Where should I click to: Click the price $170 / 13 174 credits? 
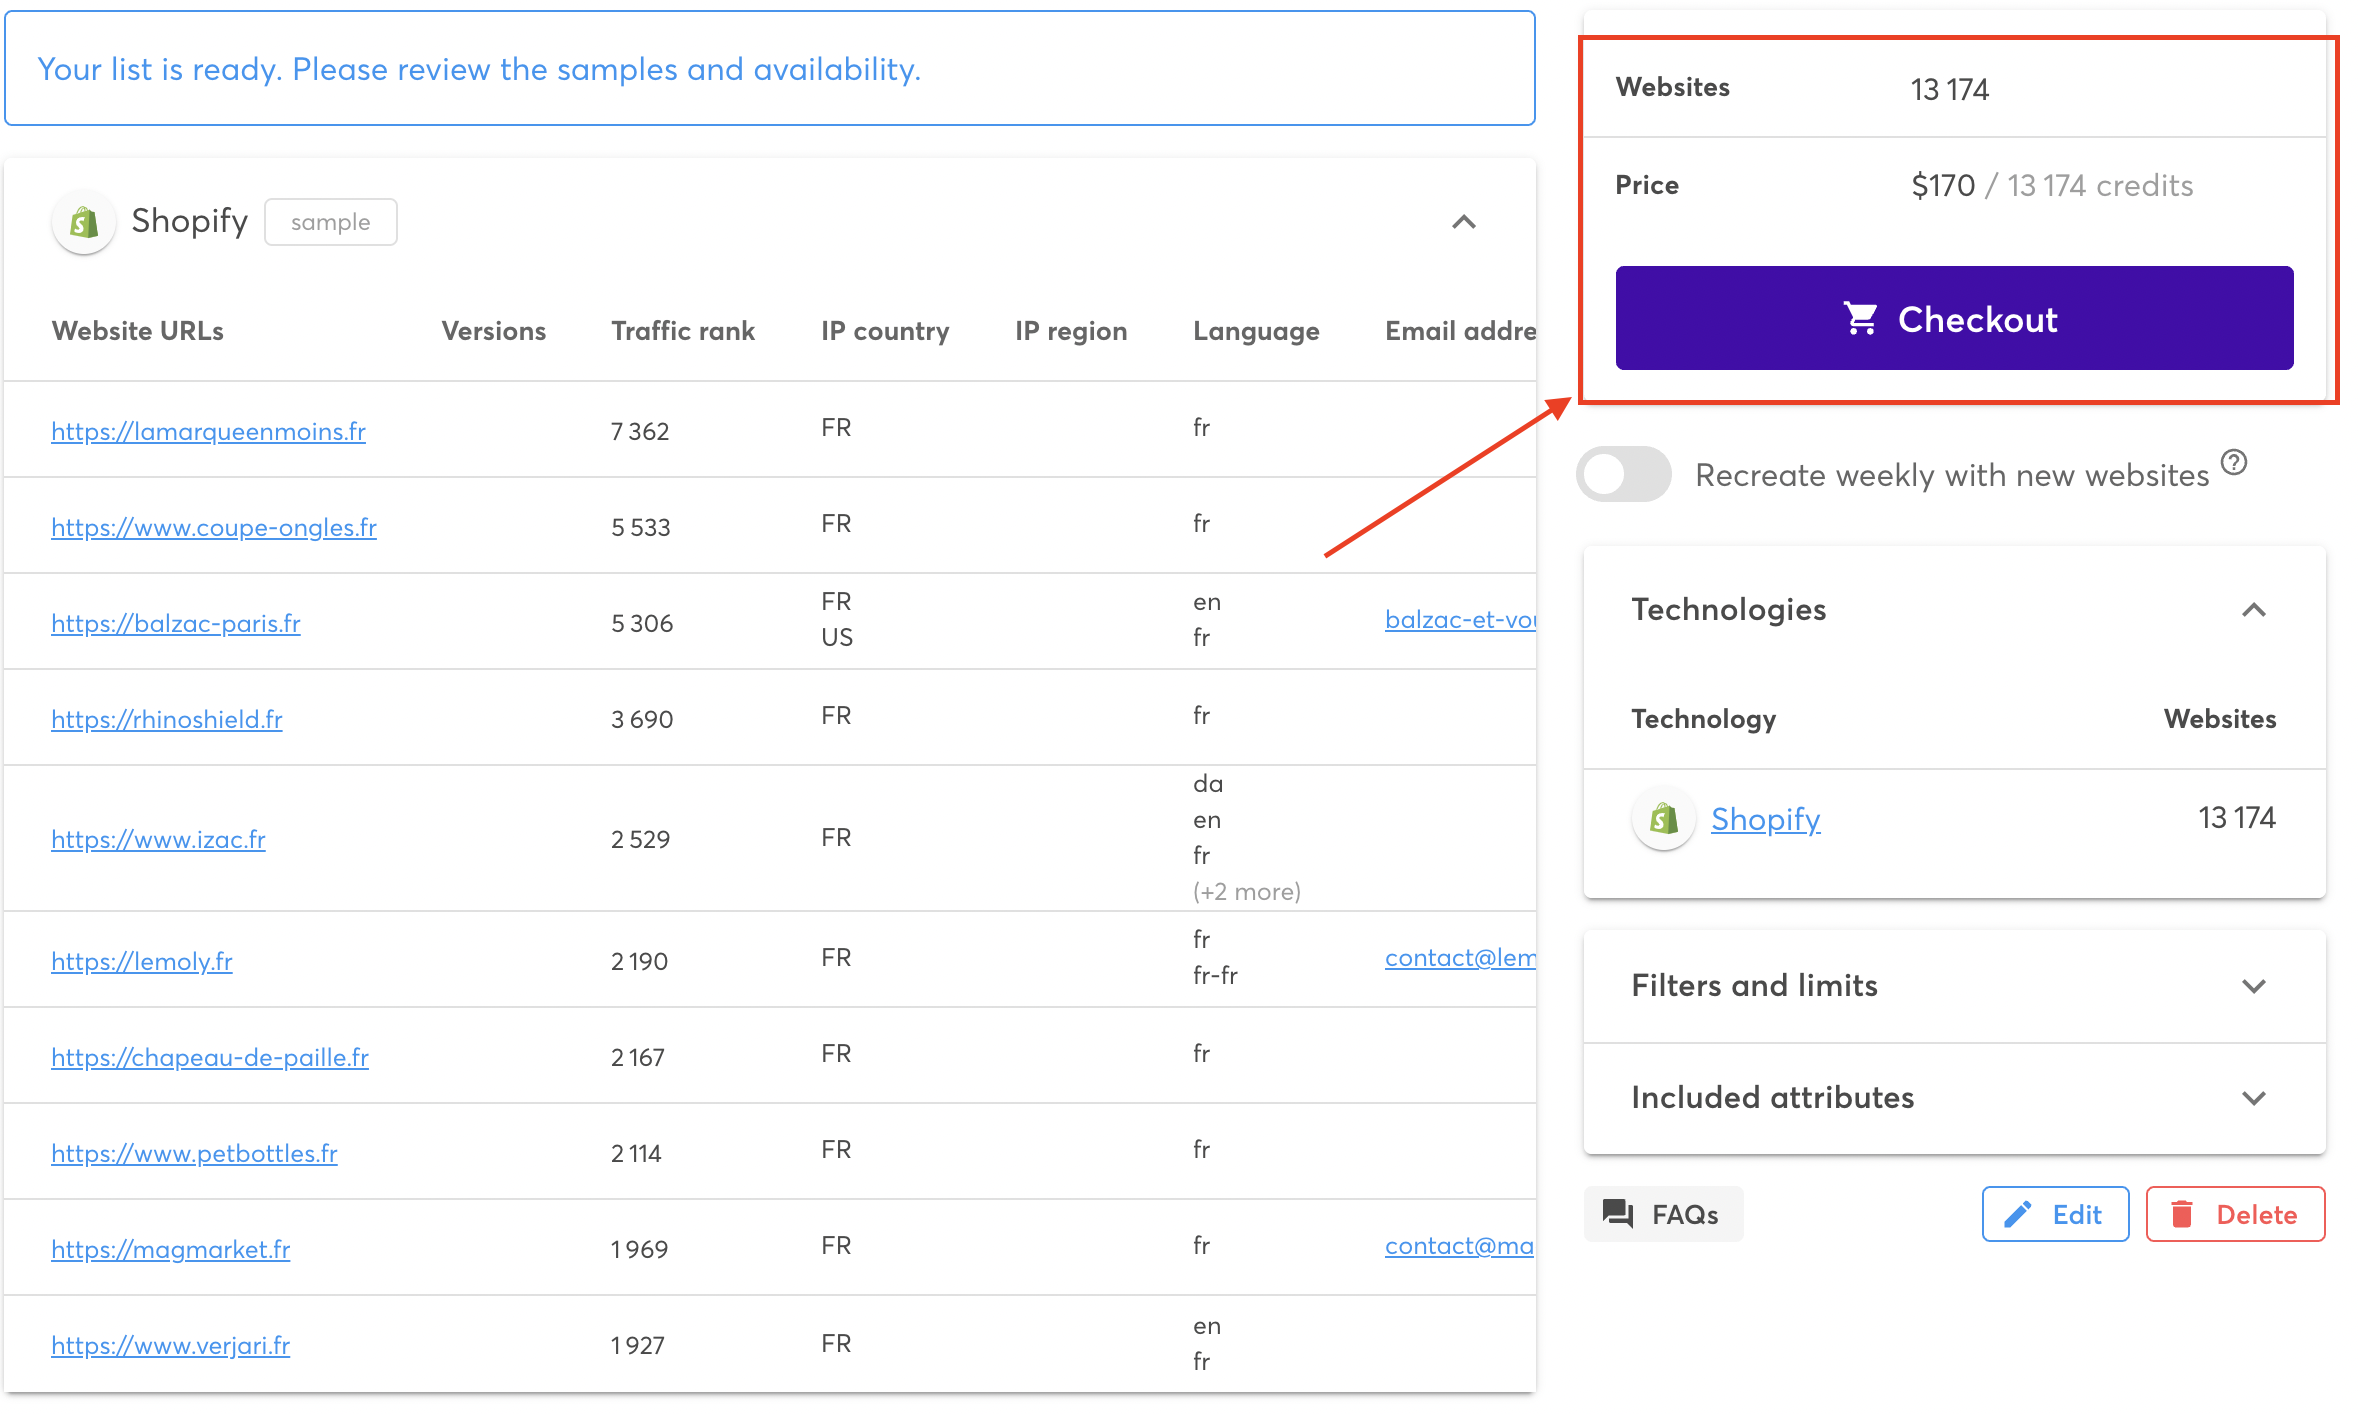pyautogui.click(x=2052, y=186)
